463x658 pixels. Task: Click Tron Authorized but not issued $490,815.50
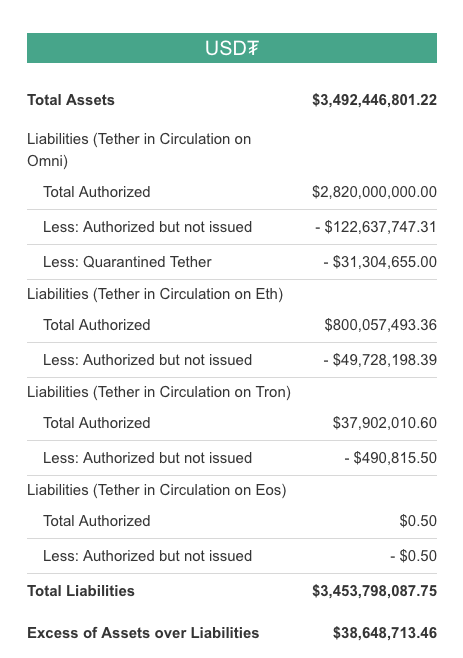coord(391,458)
